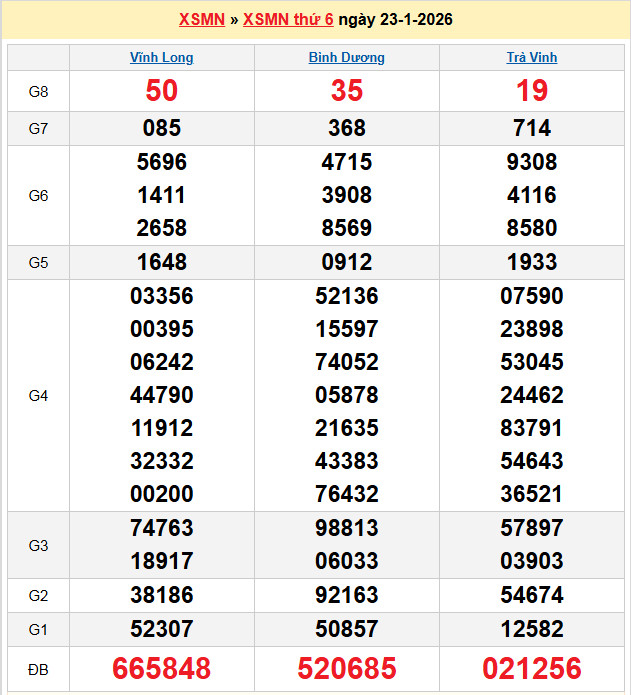Click G1 result 12582 for Trà Vinh
631x695 pixels.
point(532,629)
